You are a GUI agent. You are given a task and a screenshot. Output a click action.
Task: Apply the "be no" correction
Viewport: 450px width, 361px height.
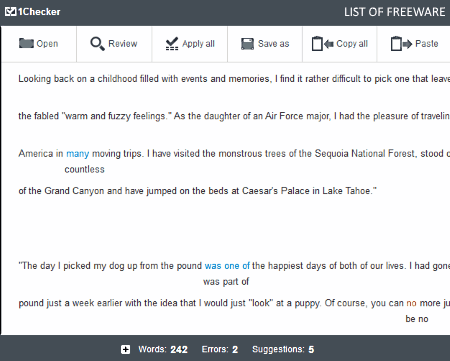tap(417, 319)
